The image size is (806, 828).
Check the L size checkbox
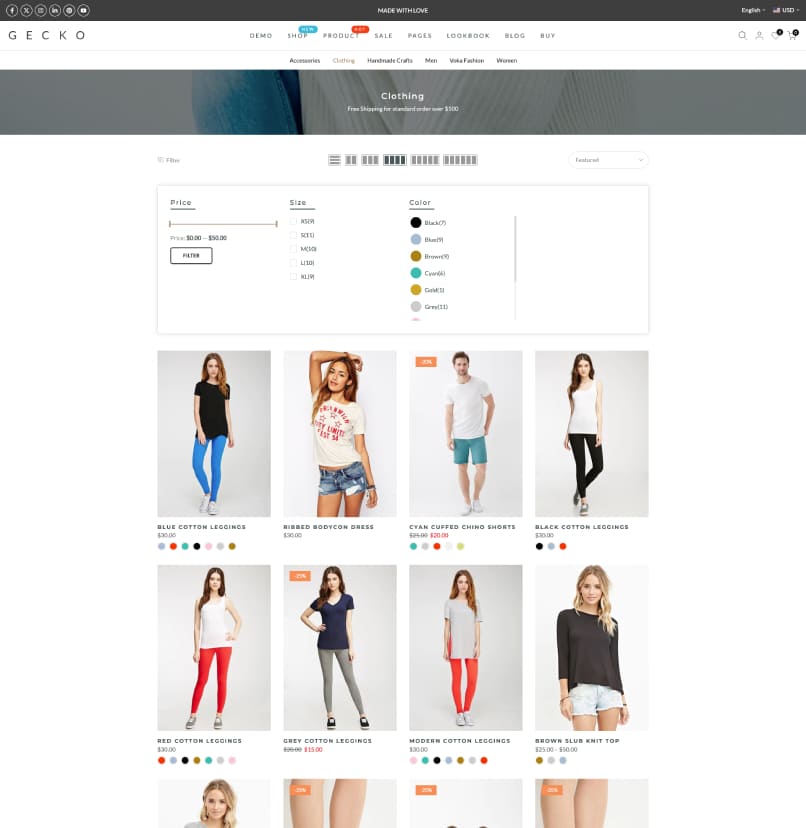(x=294, y=262)
